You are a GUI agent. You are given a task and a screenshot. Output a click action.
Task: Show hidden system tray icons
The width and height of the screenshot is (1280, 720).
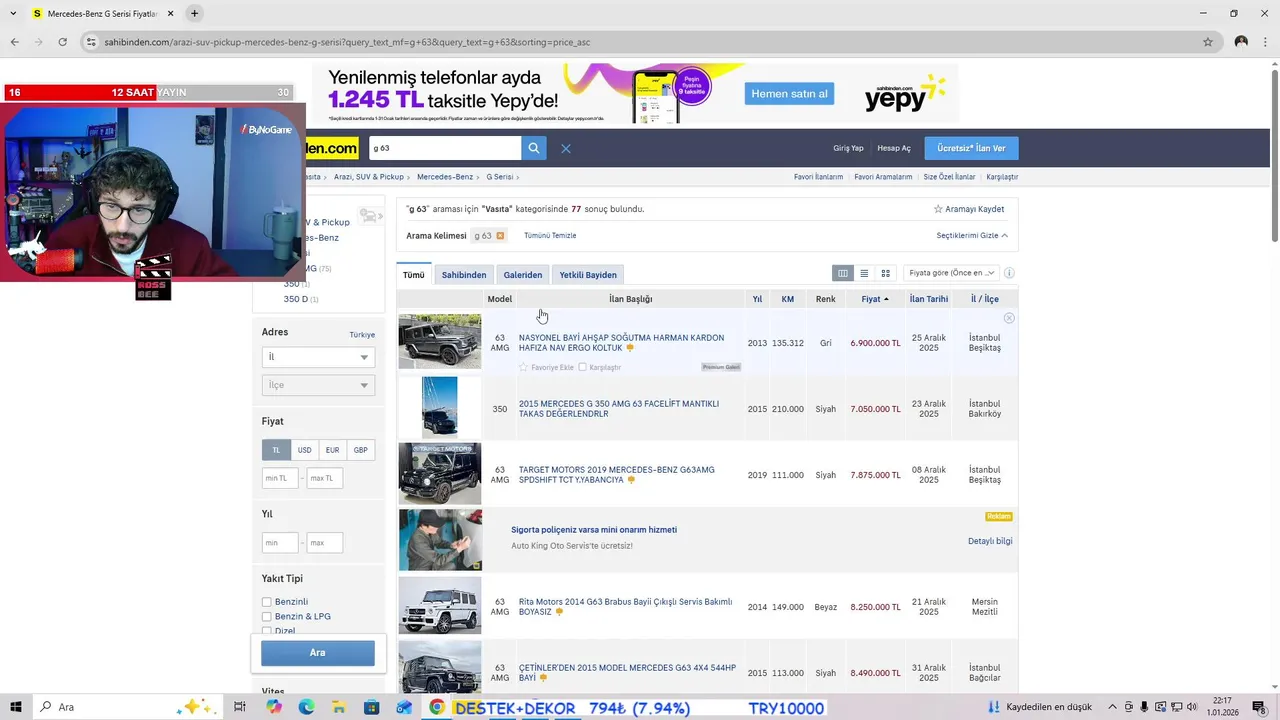[x=1112, y=707]
